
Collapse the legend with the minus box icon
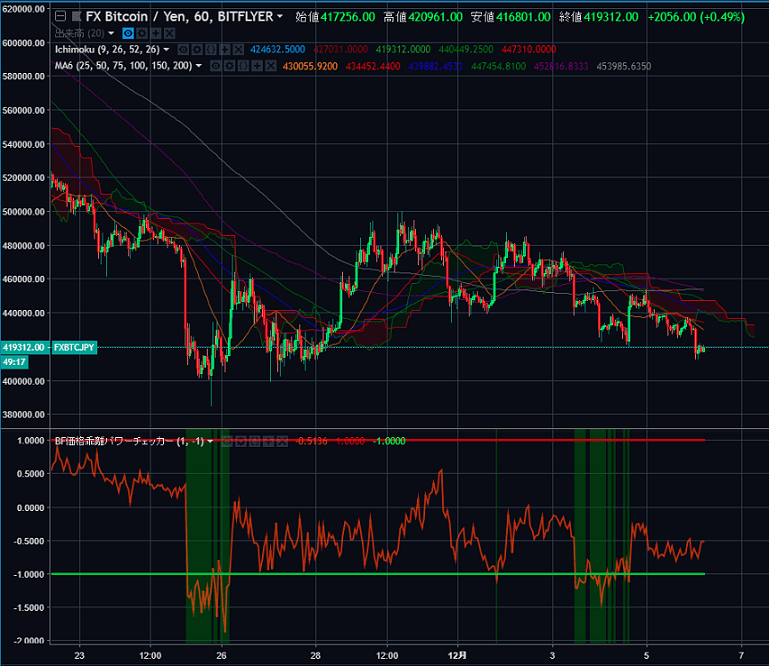point(60,17)
